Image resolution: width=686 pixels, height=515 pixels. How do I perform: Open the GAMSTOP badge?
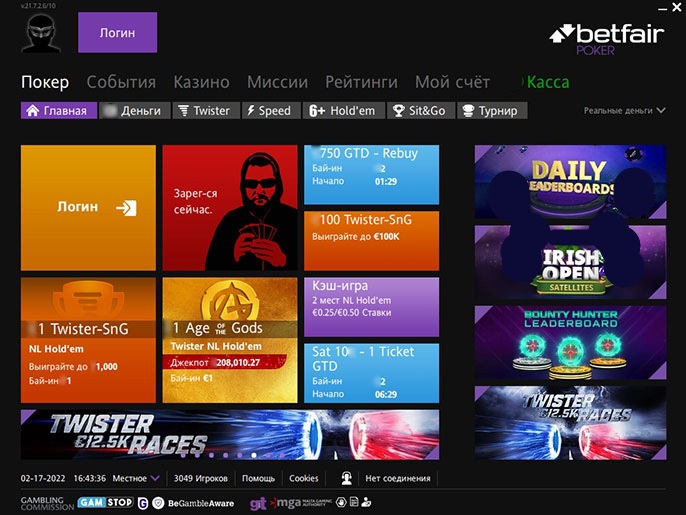(x=105, y=502)
